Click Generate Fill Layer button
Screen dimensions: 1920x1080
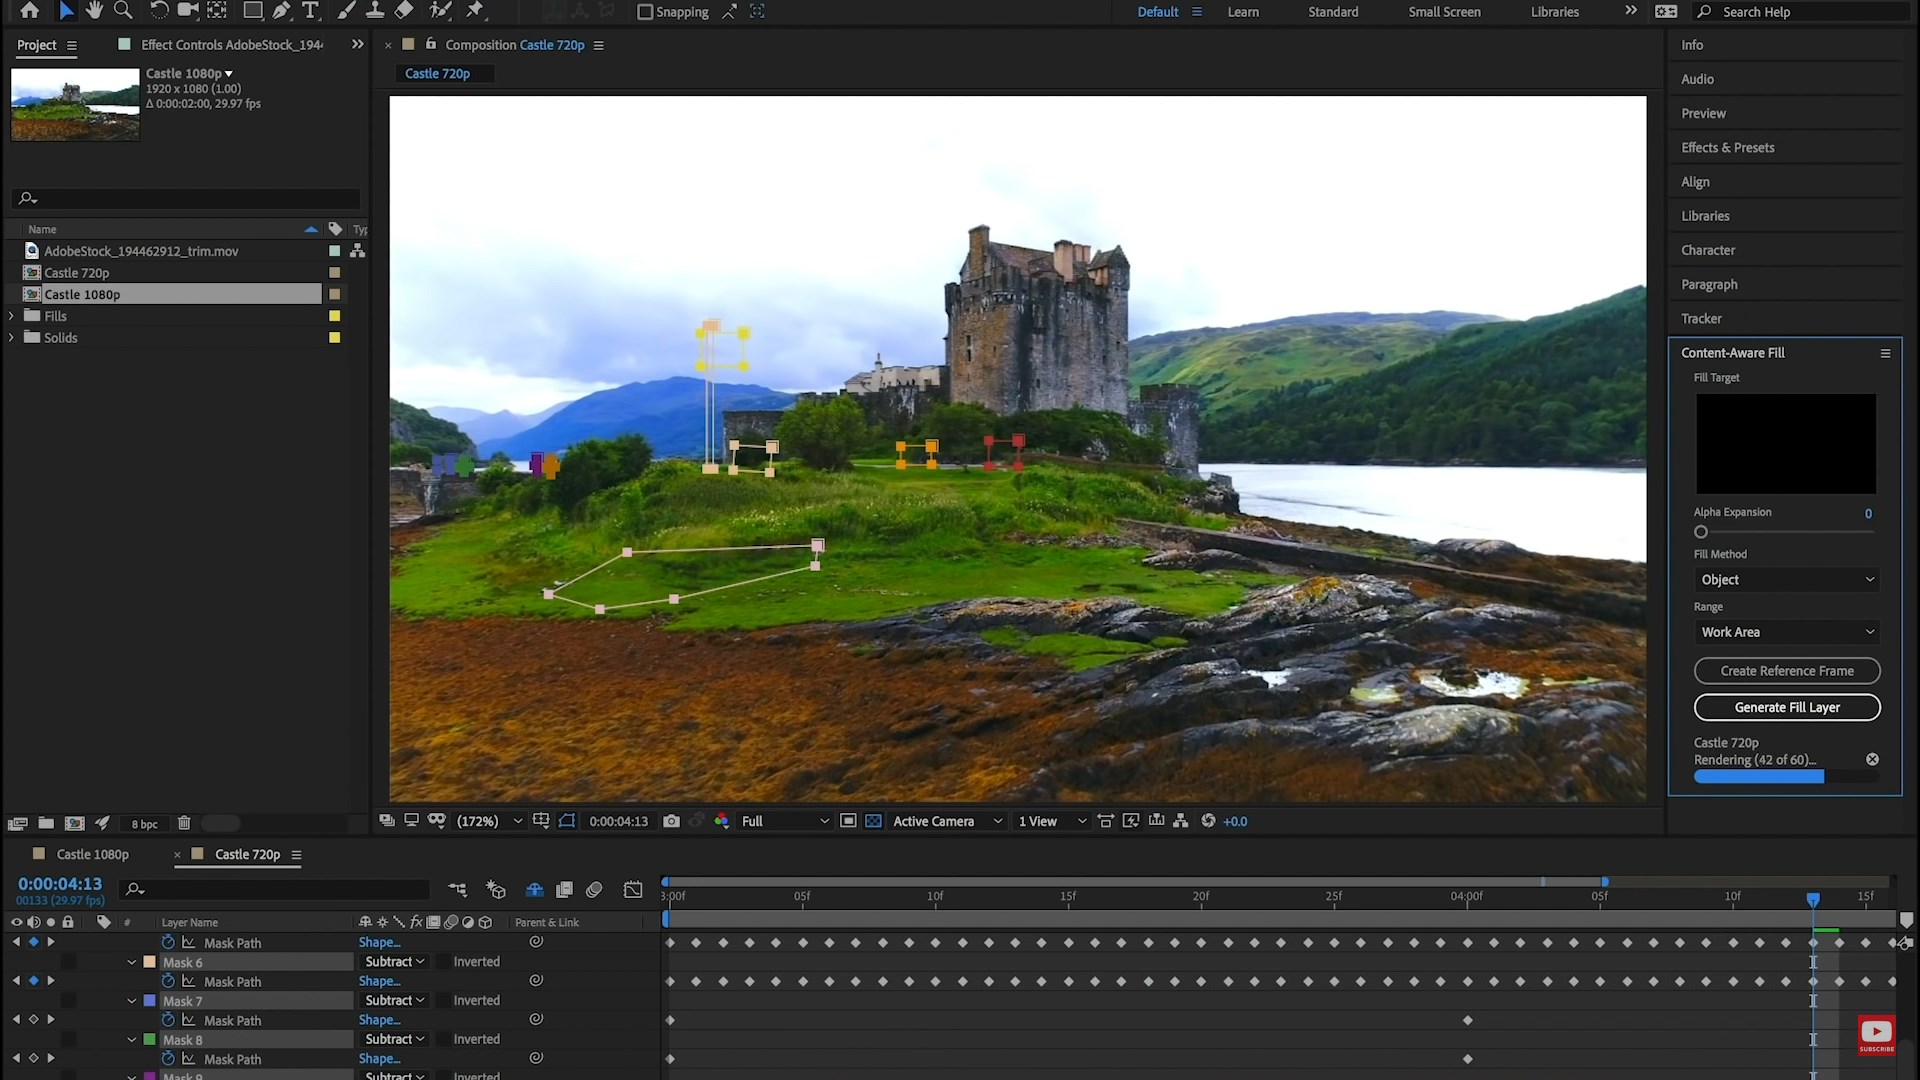click(x=1786, y=707)
